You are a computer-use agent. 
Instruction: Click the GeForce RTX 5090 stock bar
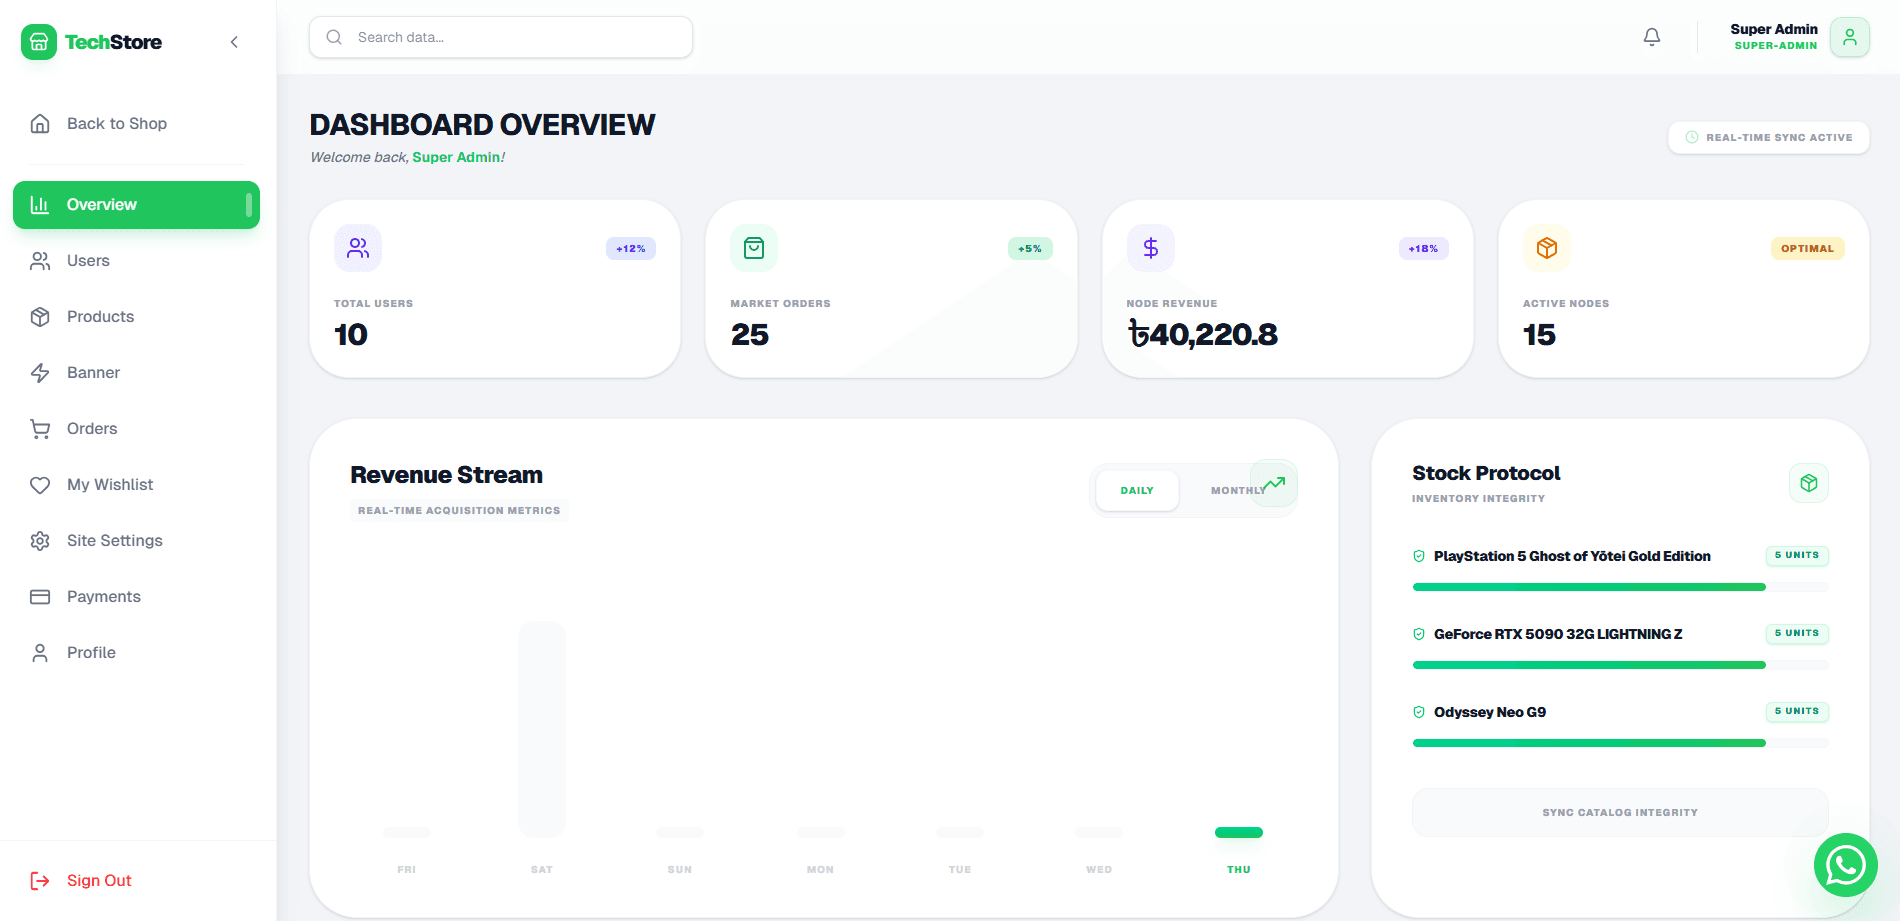point(1620,666)
